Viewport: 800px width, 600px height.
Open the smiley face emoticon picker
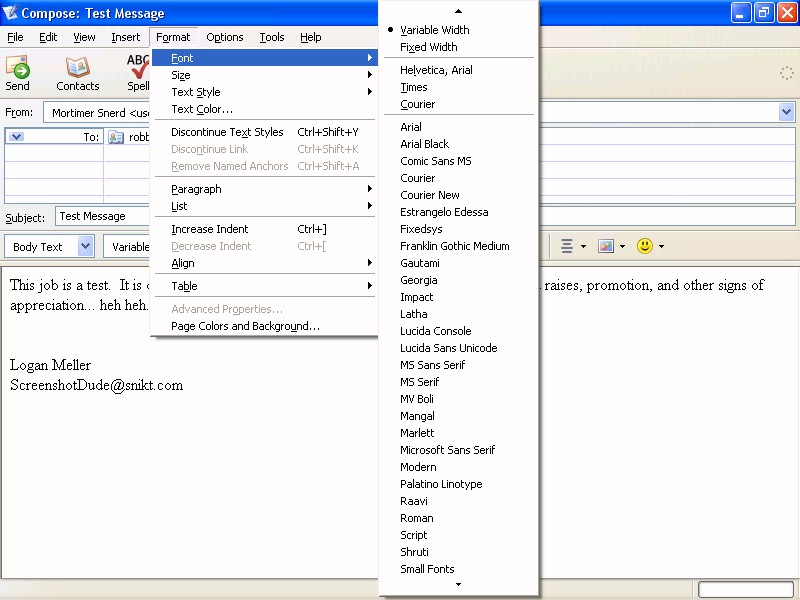tap(644, 246)
